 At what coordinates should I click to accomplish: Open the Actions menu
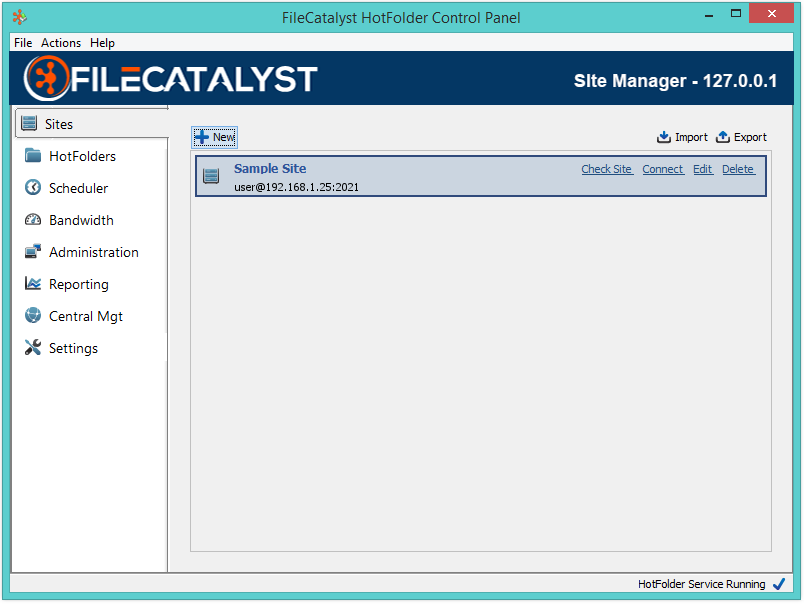[61, 43]
